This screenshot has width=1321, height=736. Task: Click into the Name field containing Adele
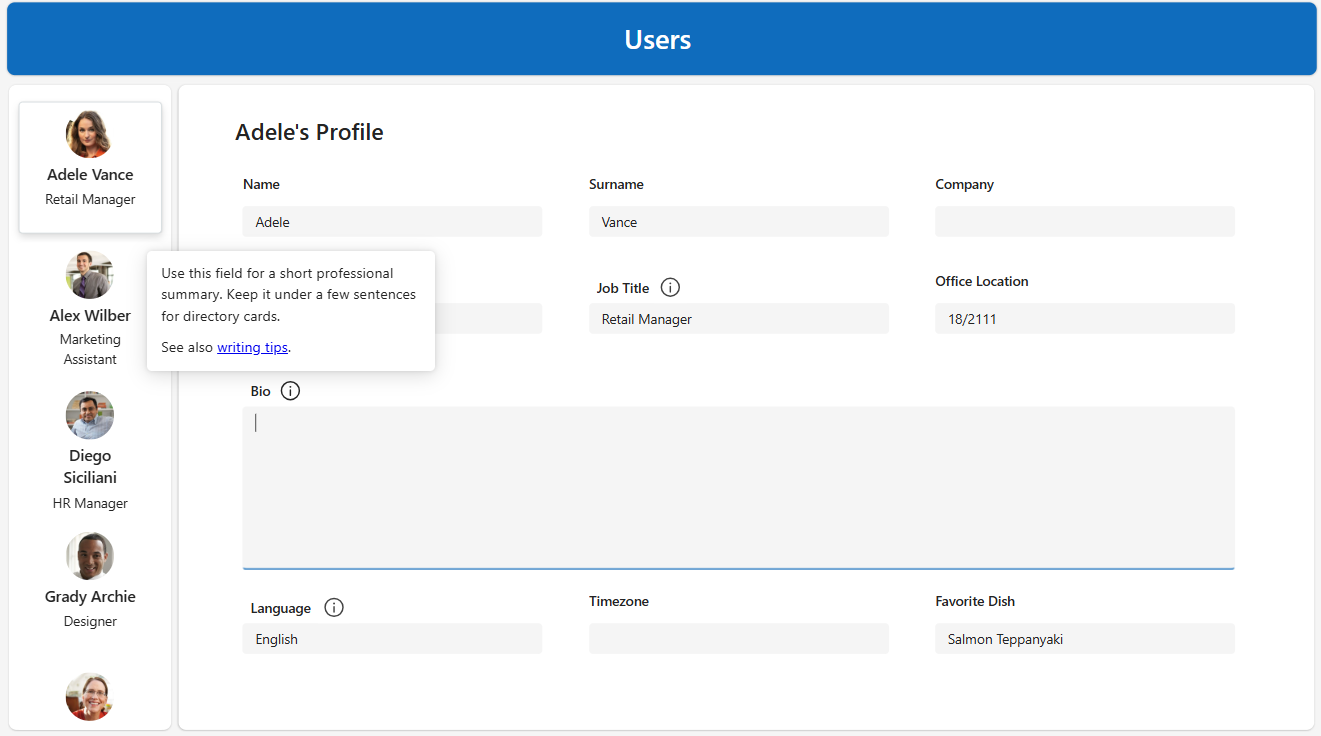pyautogui.click(x=392, y=222)
